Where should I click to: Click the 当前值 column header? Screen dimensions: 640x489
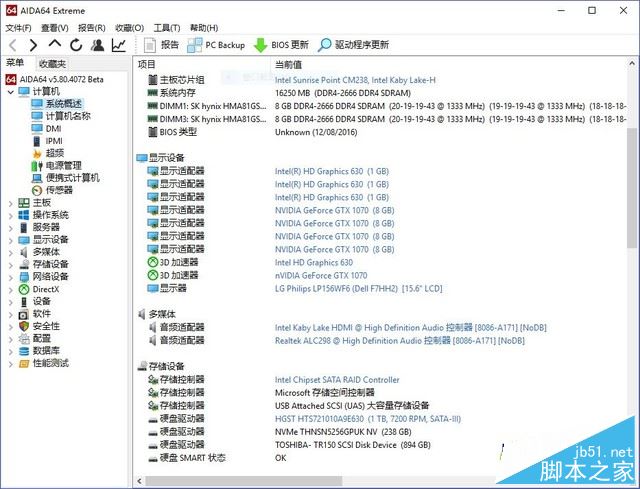[x=288, y=64]
